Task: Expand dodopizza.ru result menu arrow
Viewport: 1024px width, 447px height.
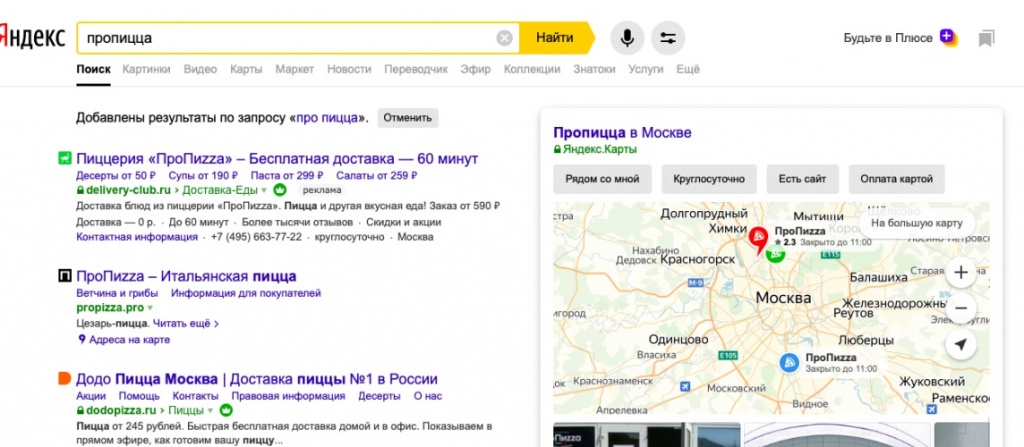Action: [x=210, y=411]
